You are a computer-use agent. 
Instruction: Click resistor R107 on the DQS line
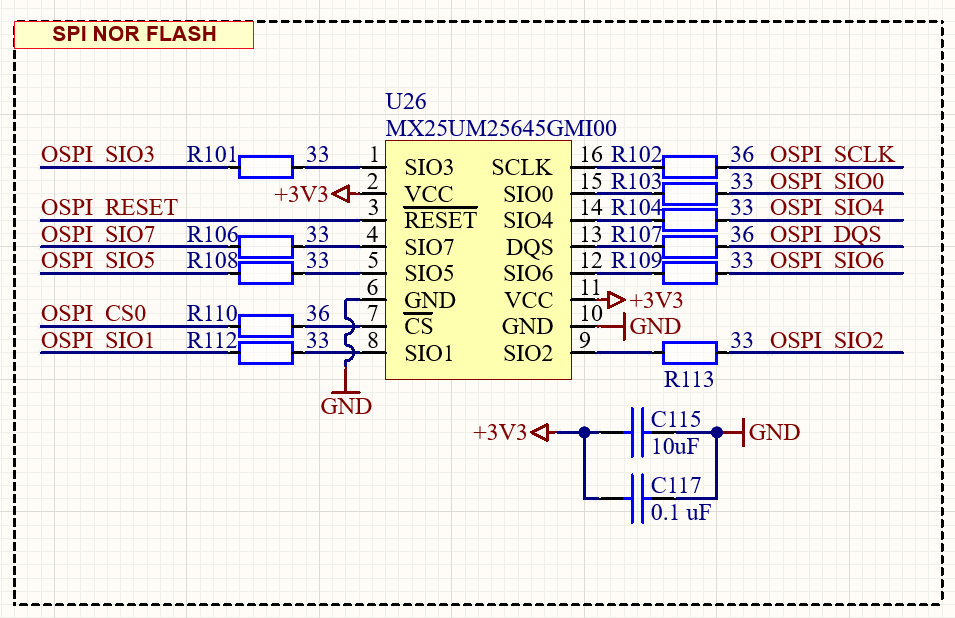688,245
